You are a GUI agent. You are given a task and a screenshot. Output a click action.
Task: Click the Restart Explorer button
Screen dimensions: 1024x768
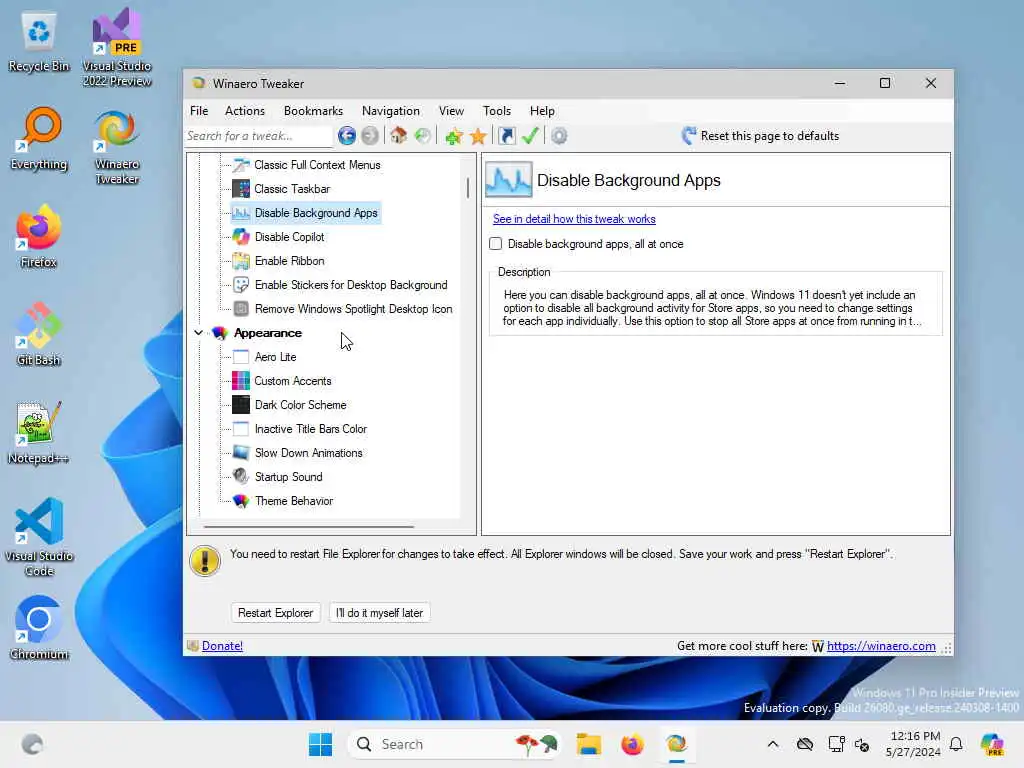(276, 613)
